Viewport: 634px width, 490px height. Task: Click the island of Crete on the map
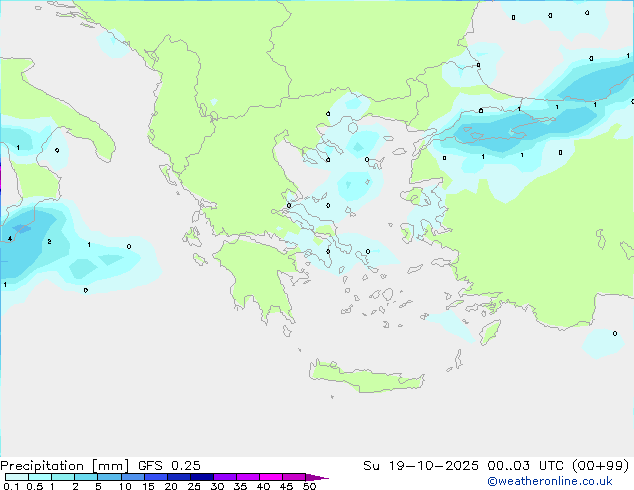[366, 376]
